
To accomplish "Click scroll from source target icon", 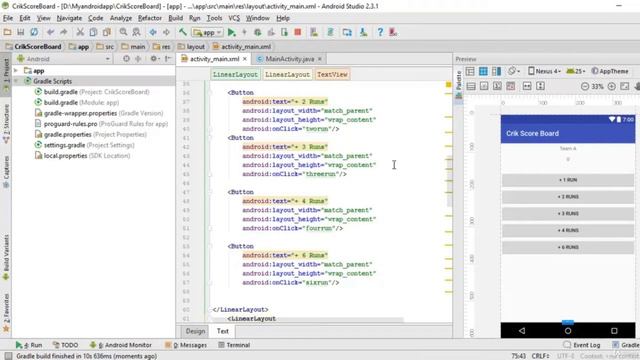I will pyautogui.click(x=126, y=59).
